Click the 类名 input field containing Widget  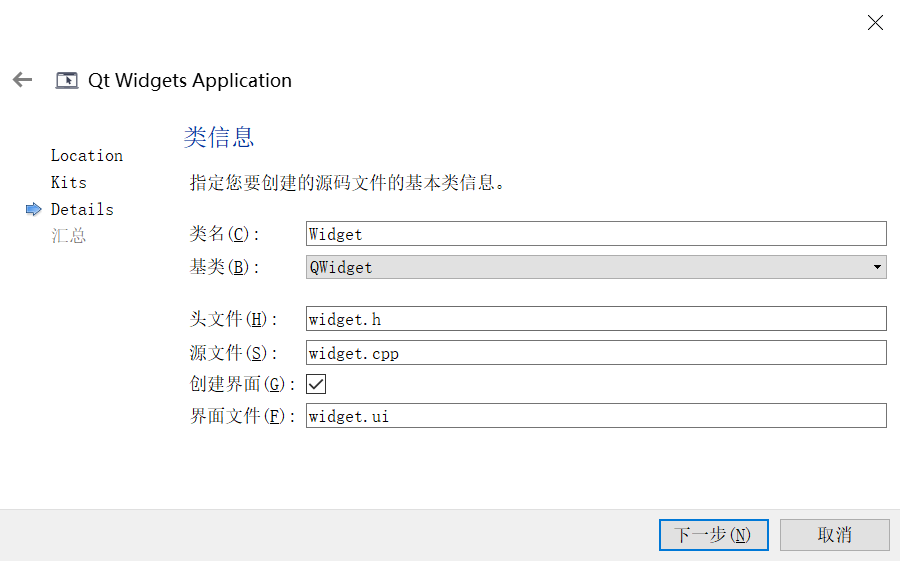click(x=596, y=234)
